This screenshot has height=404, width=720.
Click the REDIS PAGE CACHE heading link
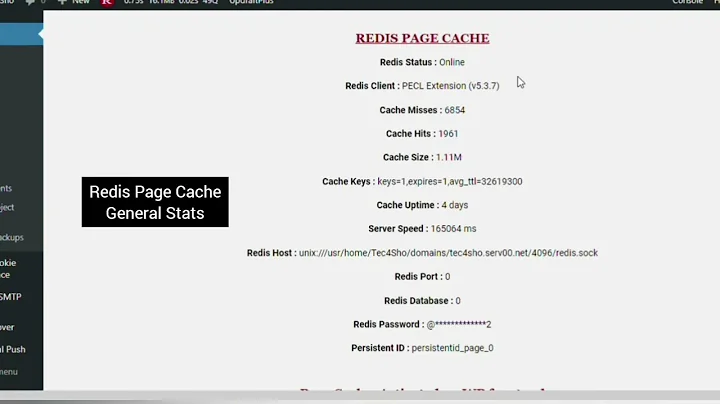coord(422,38)
